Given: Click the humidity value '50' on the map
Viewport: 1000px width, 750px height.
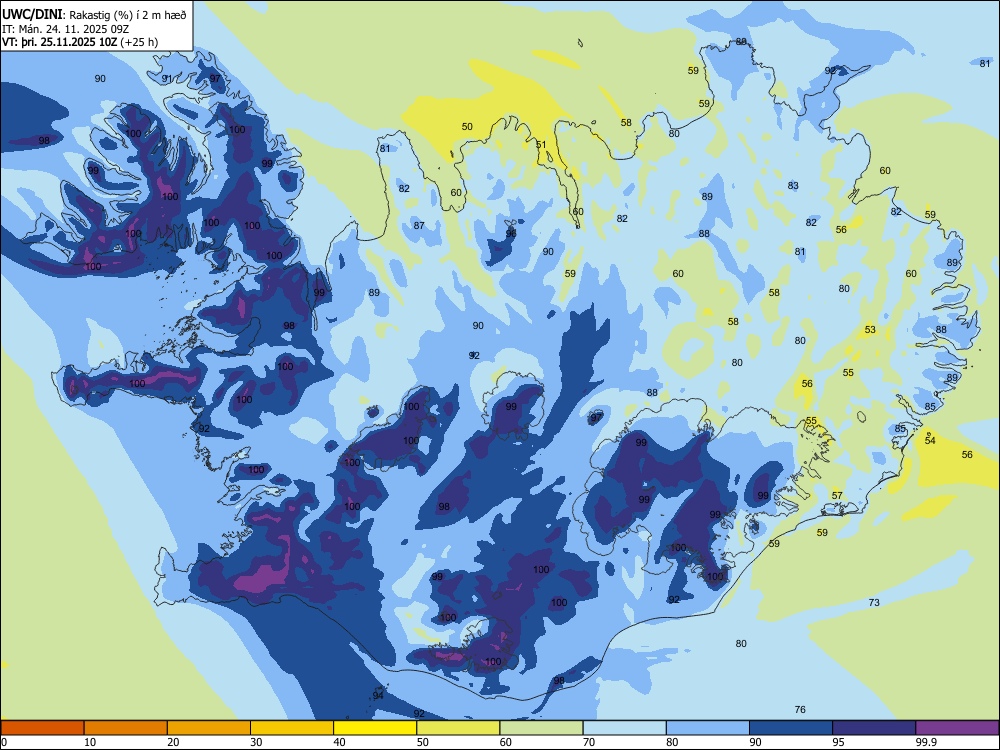Looking at the screenshot, I should coord(467,126).
